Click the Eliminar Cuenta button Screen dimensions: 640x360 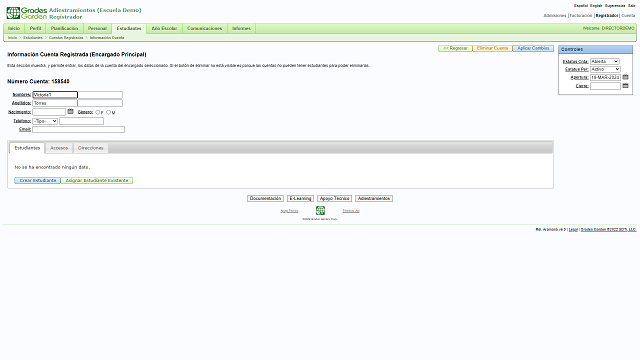(492, 48)
